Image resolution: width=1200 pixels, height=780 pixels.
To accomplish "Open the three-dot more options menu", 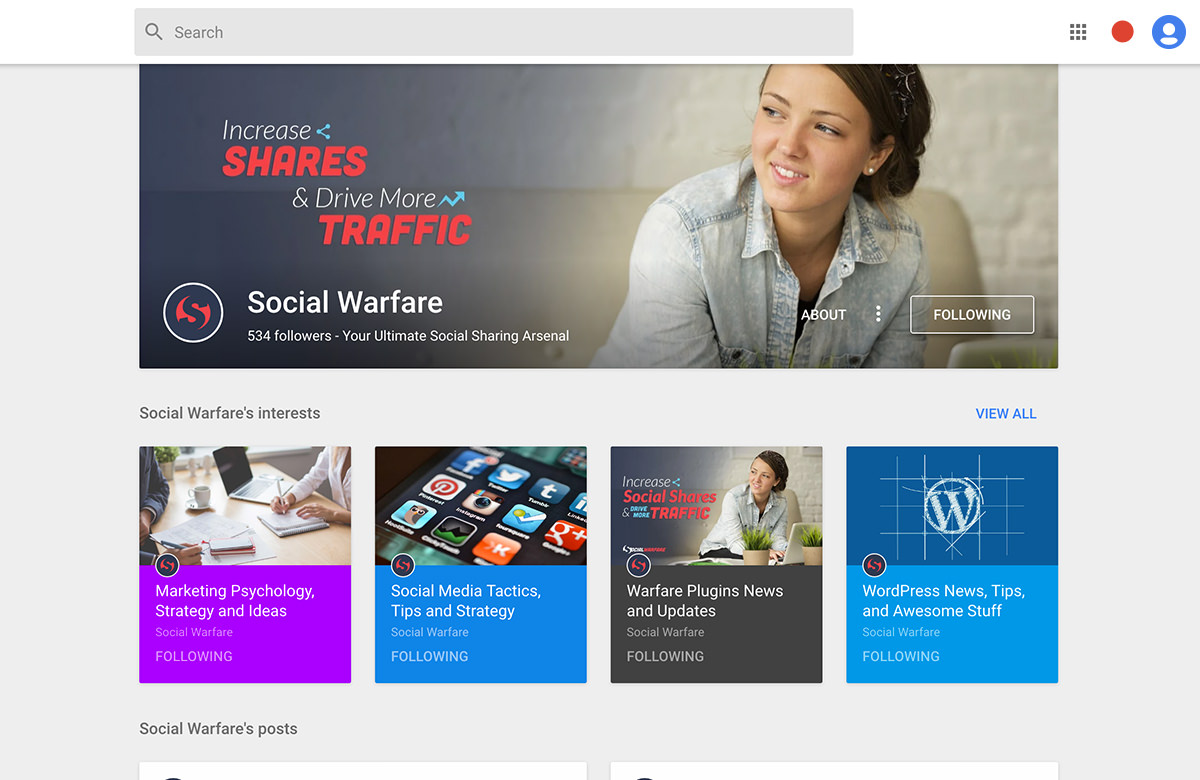I will [x=878, y=314].
